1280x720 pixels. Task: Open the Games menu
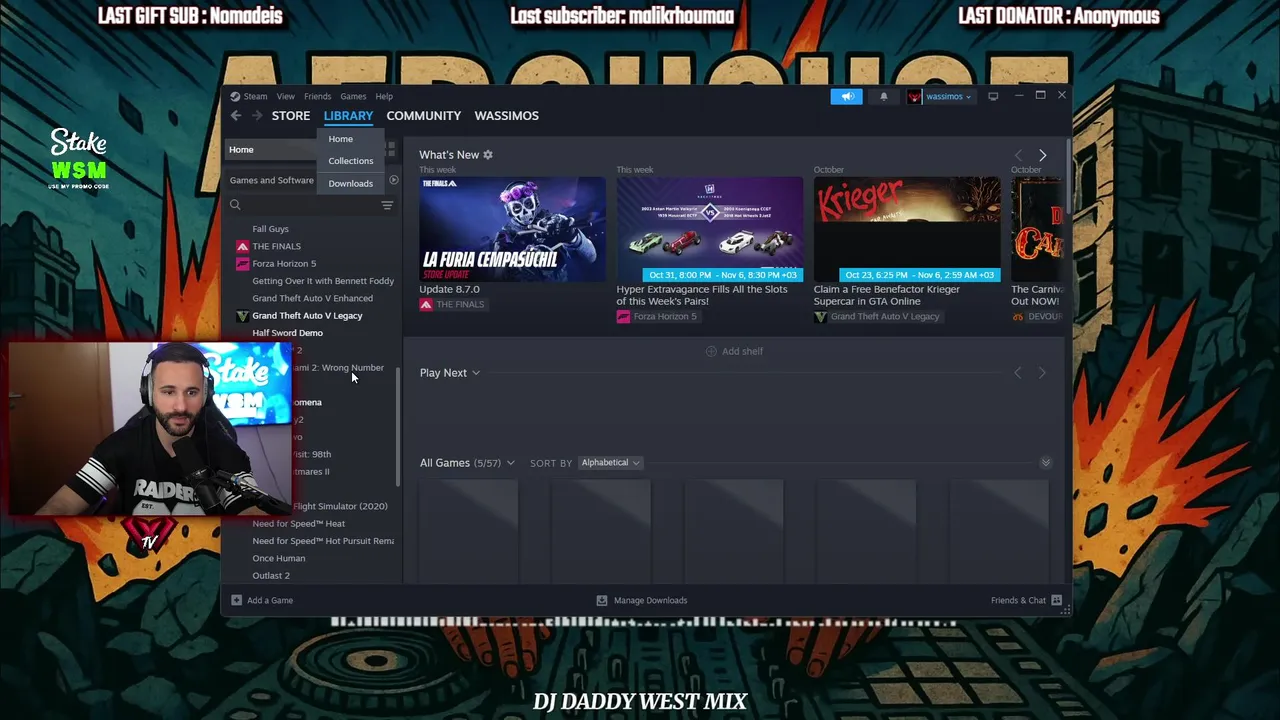353,96
